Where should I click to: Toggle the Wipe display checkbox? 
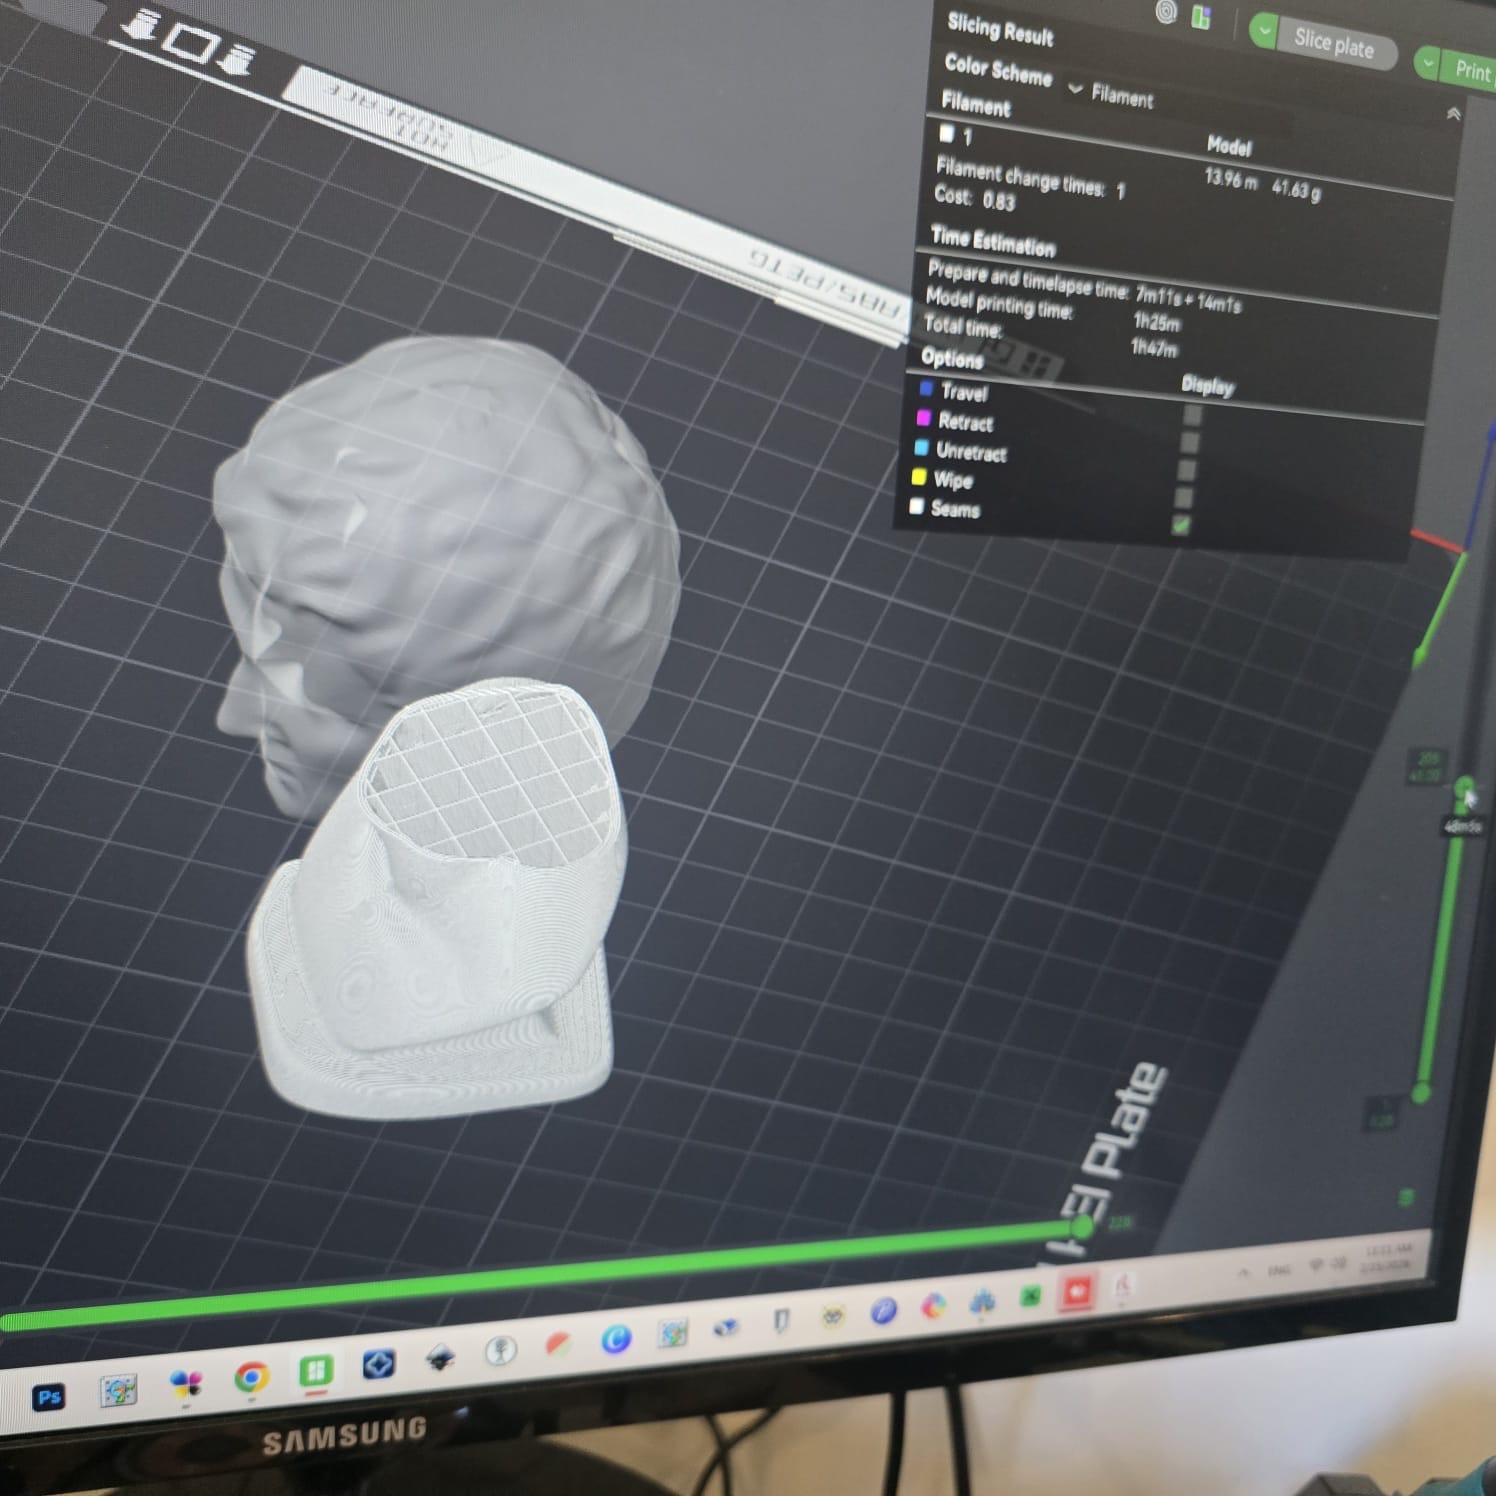(1184, 497)
